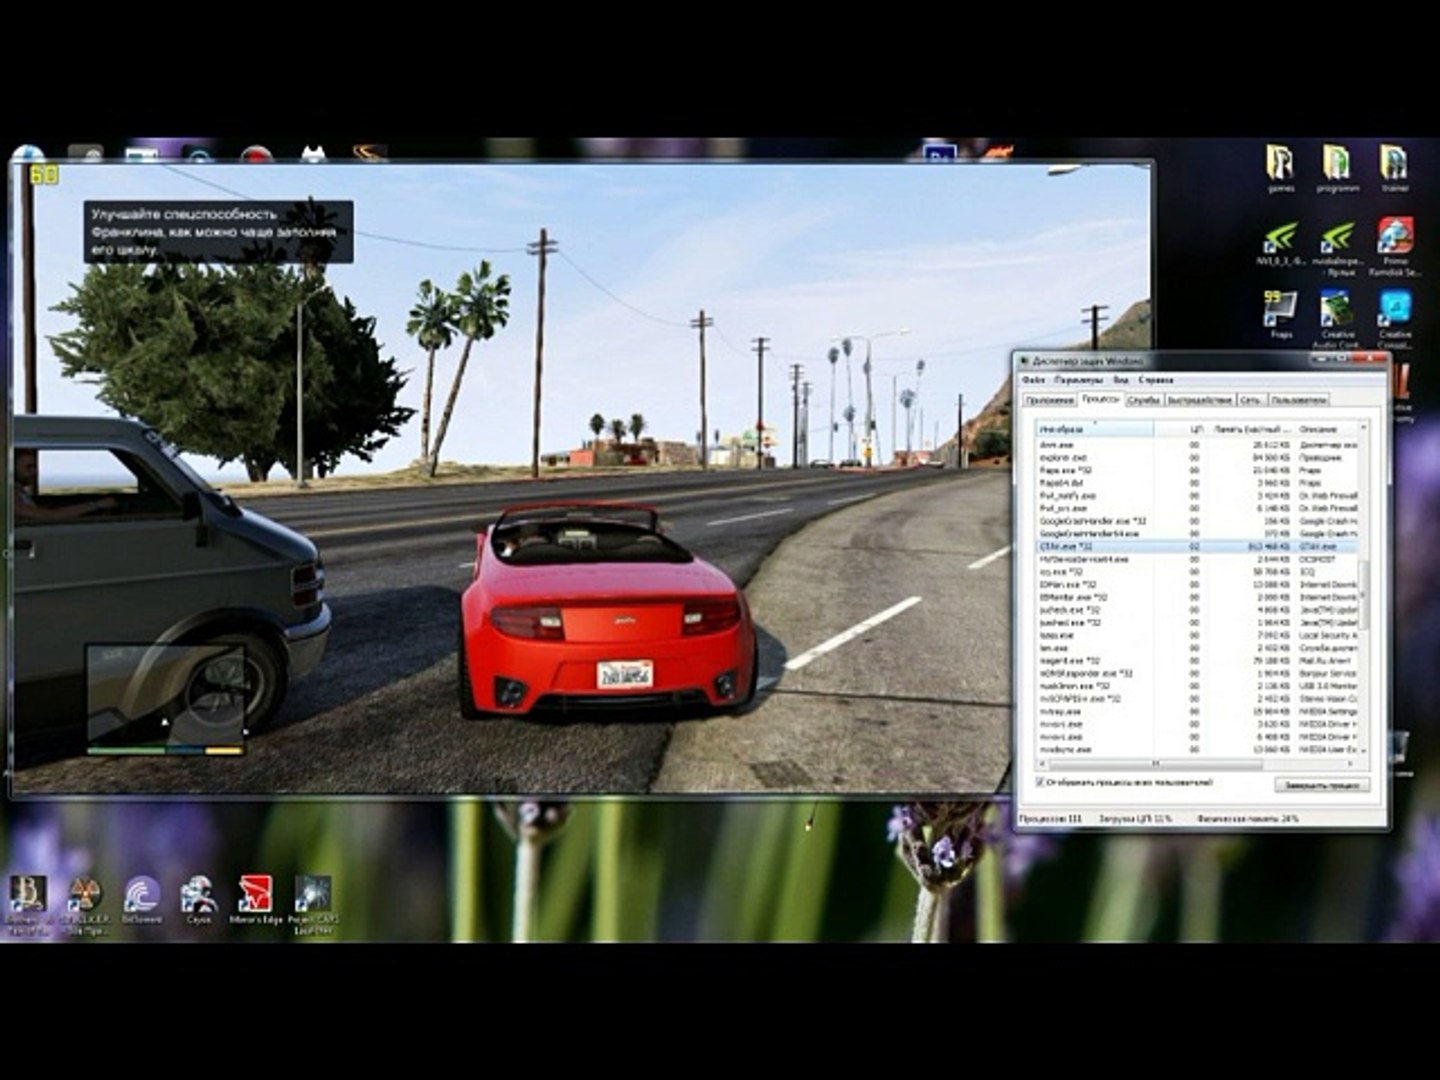Click horizontal scrollbar right arrow in process list
The height and width of the screenshot is (1080, 1440).
pyautogui.click(x=1350, y=763)
